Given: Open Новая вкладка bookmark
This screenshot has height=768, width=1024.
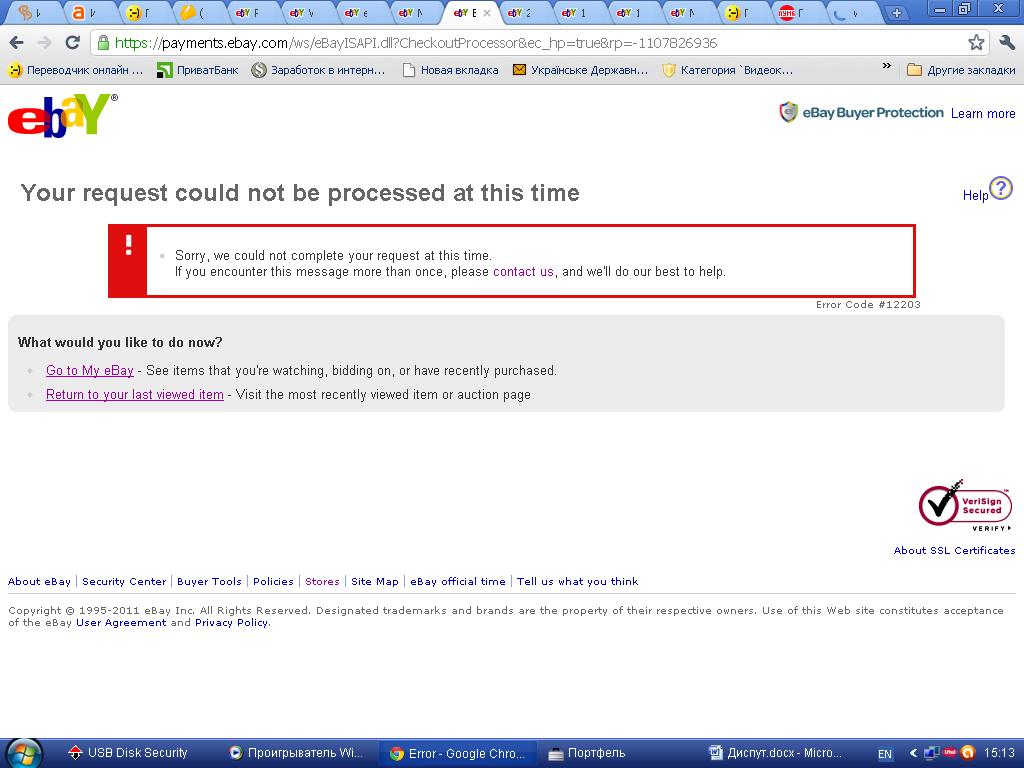Looking at the screenshot, I should (x=450, y=70).
